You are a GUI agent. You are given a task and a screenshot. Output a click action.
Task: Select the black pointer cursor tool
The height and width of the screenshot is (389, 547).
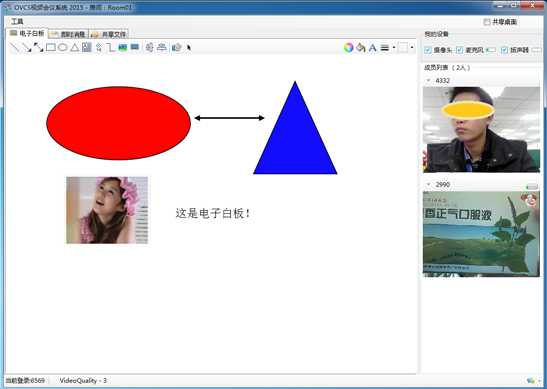[x=189, y=48]
